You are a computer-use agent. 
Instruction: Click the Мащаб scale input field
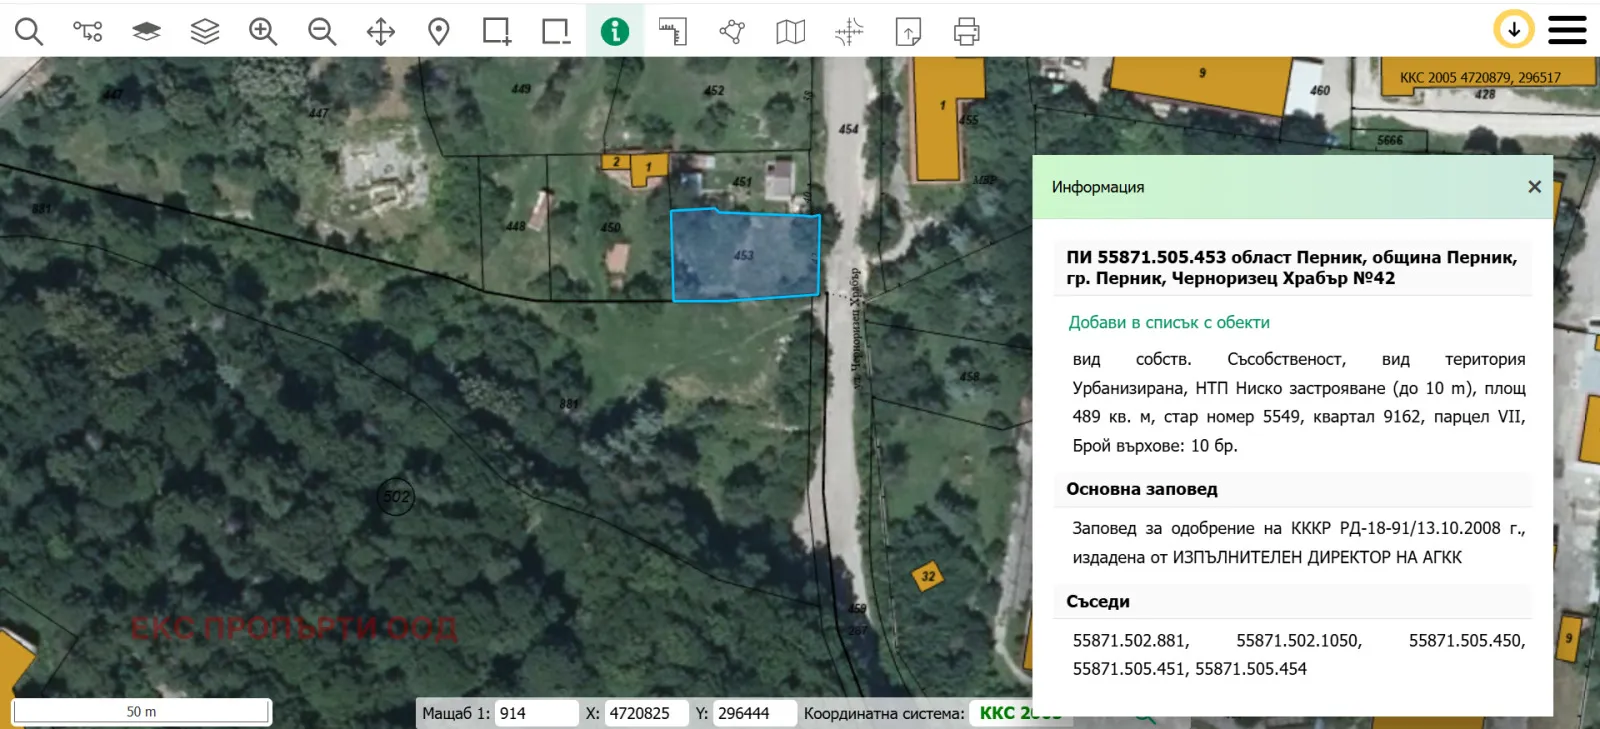[x=537, y=713]
